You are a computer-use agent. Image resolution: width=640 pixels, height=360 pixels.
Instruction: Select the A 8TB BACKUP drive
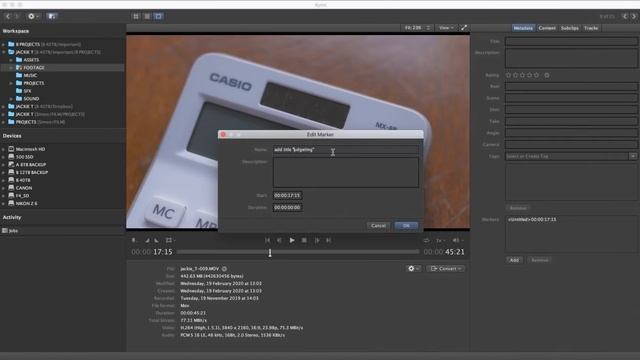(31, 164)
